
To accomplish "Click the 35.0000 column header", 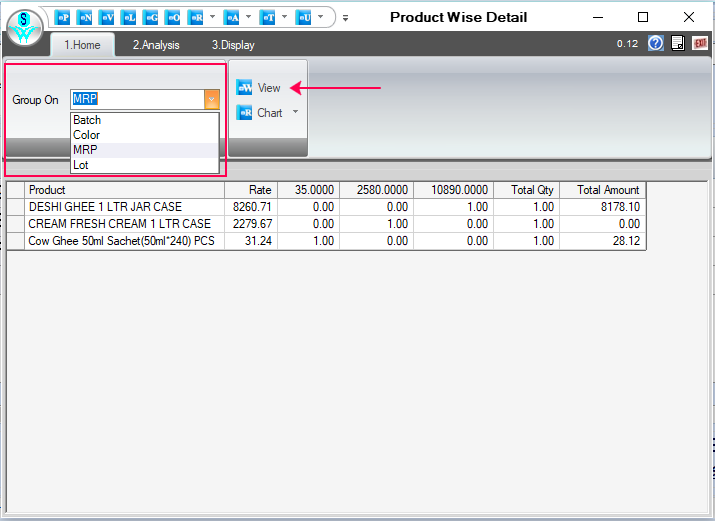I will [308, 190].
